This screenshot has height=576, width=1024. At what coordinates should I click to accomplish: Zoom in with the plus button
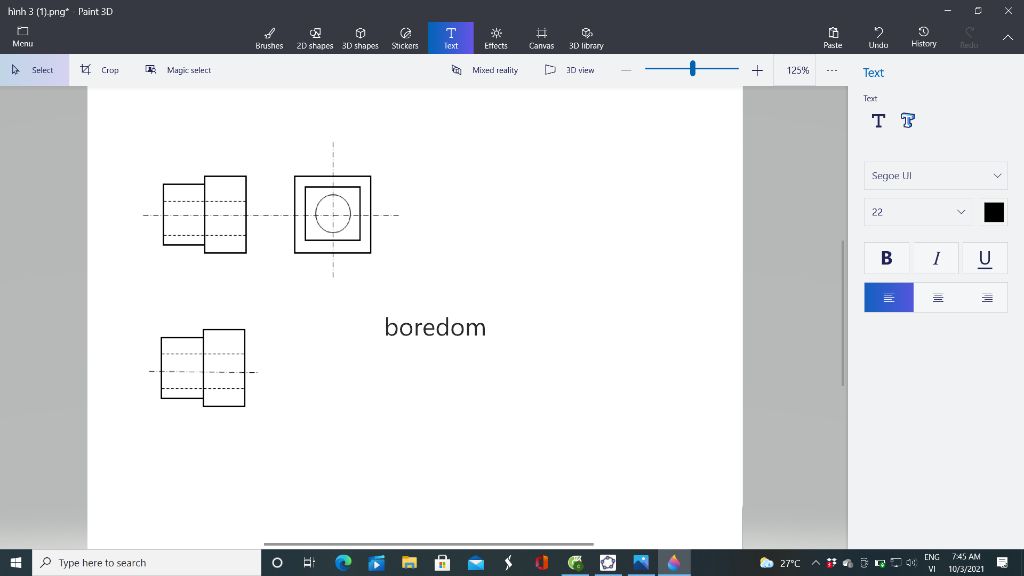pyautogui.click(x=757, y=70)
